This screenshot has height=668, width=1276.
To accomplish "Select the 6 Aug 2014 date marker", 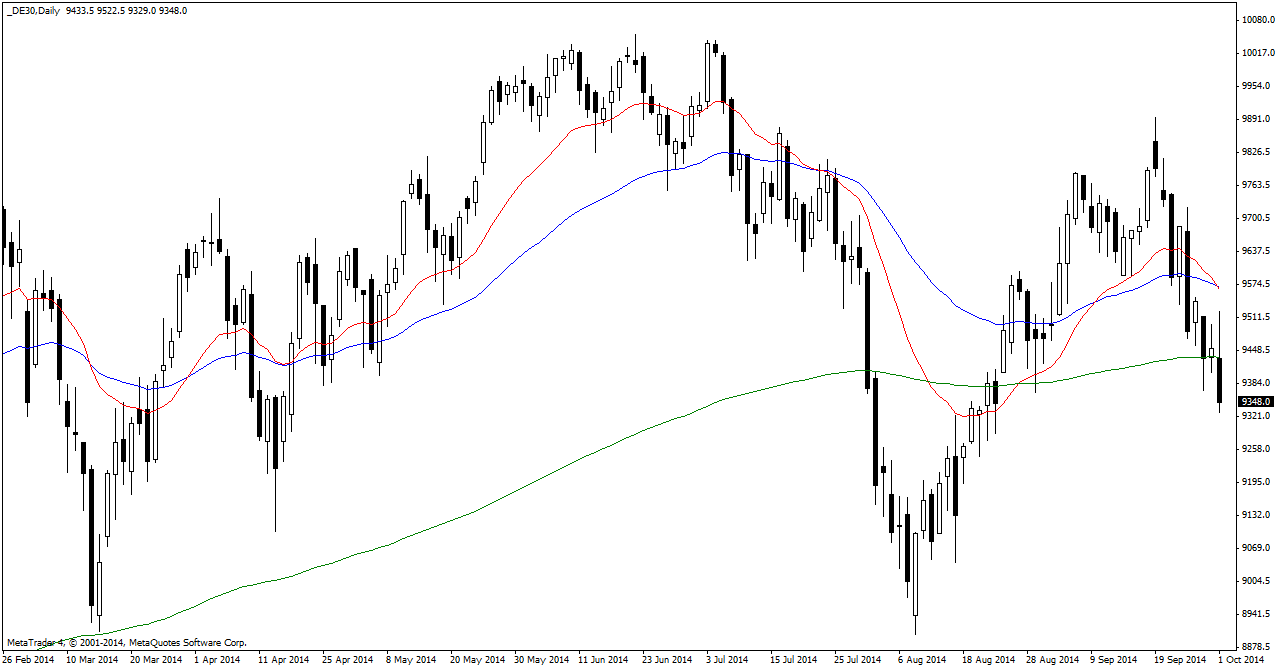I will tap(920, 660).
